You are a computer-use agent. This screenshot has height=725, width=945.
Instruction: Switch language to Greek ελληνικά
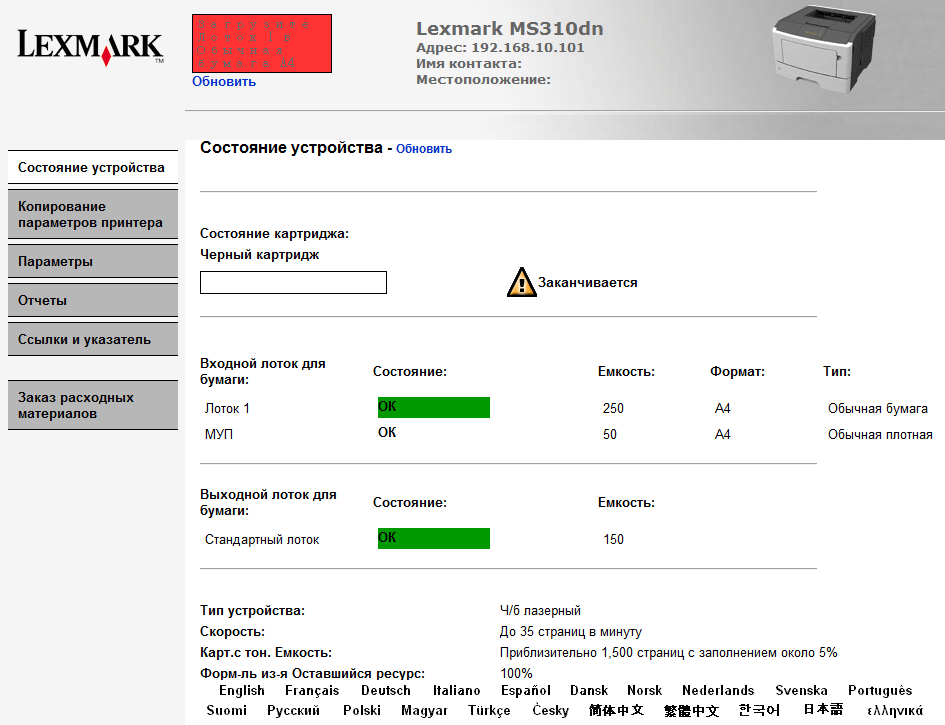click(x=895, y=711)
